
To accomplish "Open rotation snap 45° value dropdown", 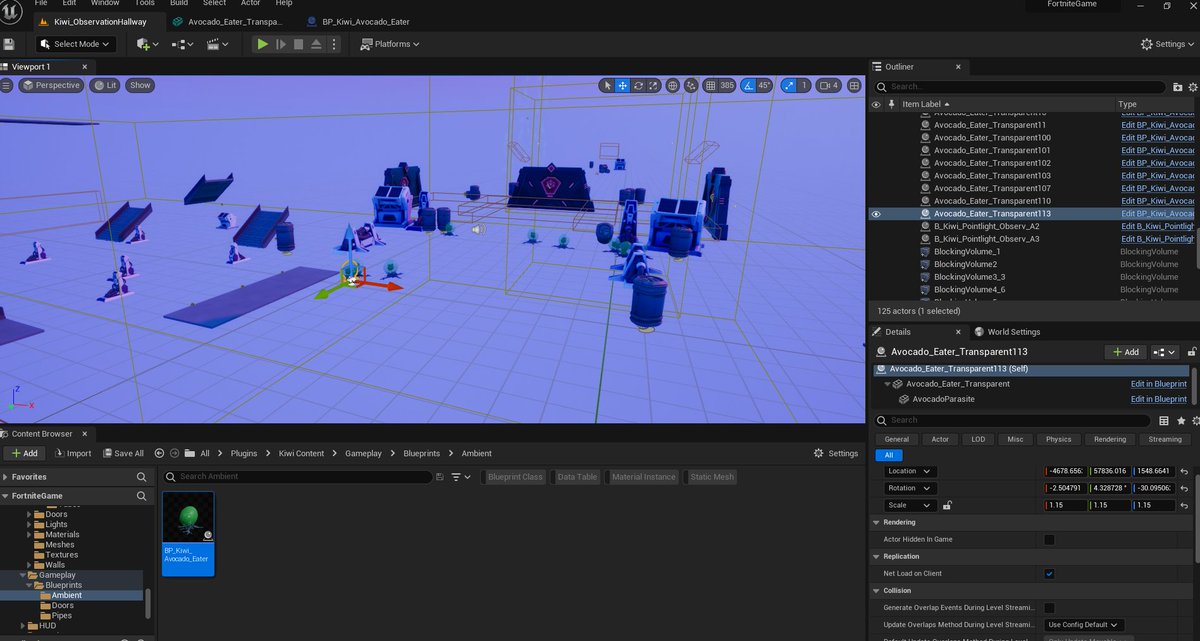I will tap(764, 85).
